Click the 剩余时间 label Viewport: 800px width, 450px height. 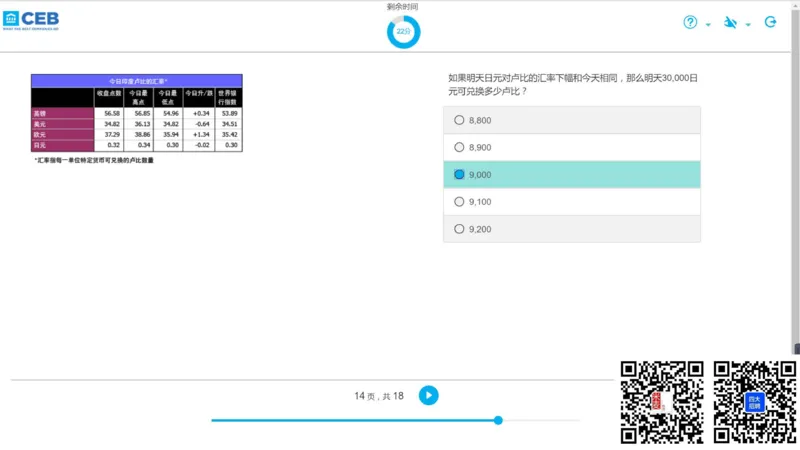click(x=403, y=7)
